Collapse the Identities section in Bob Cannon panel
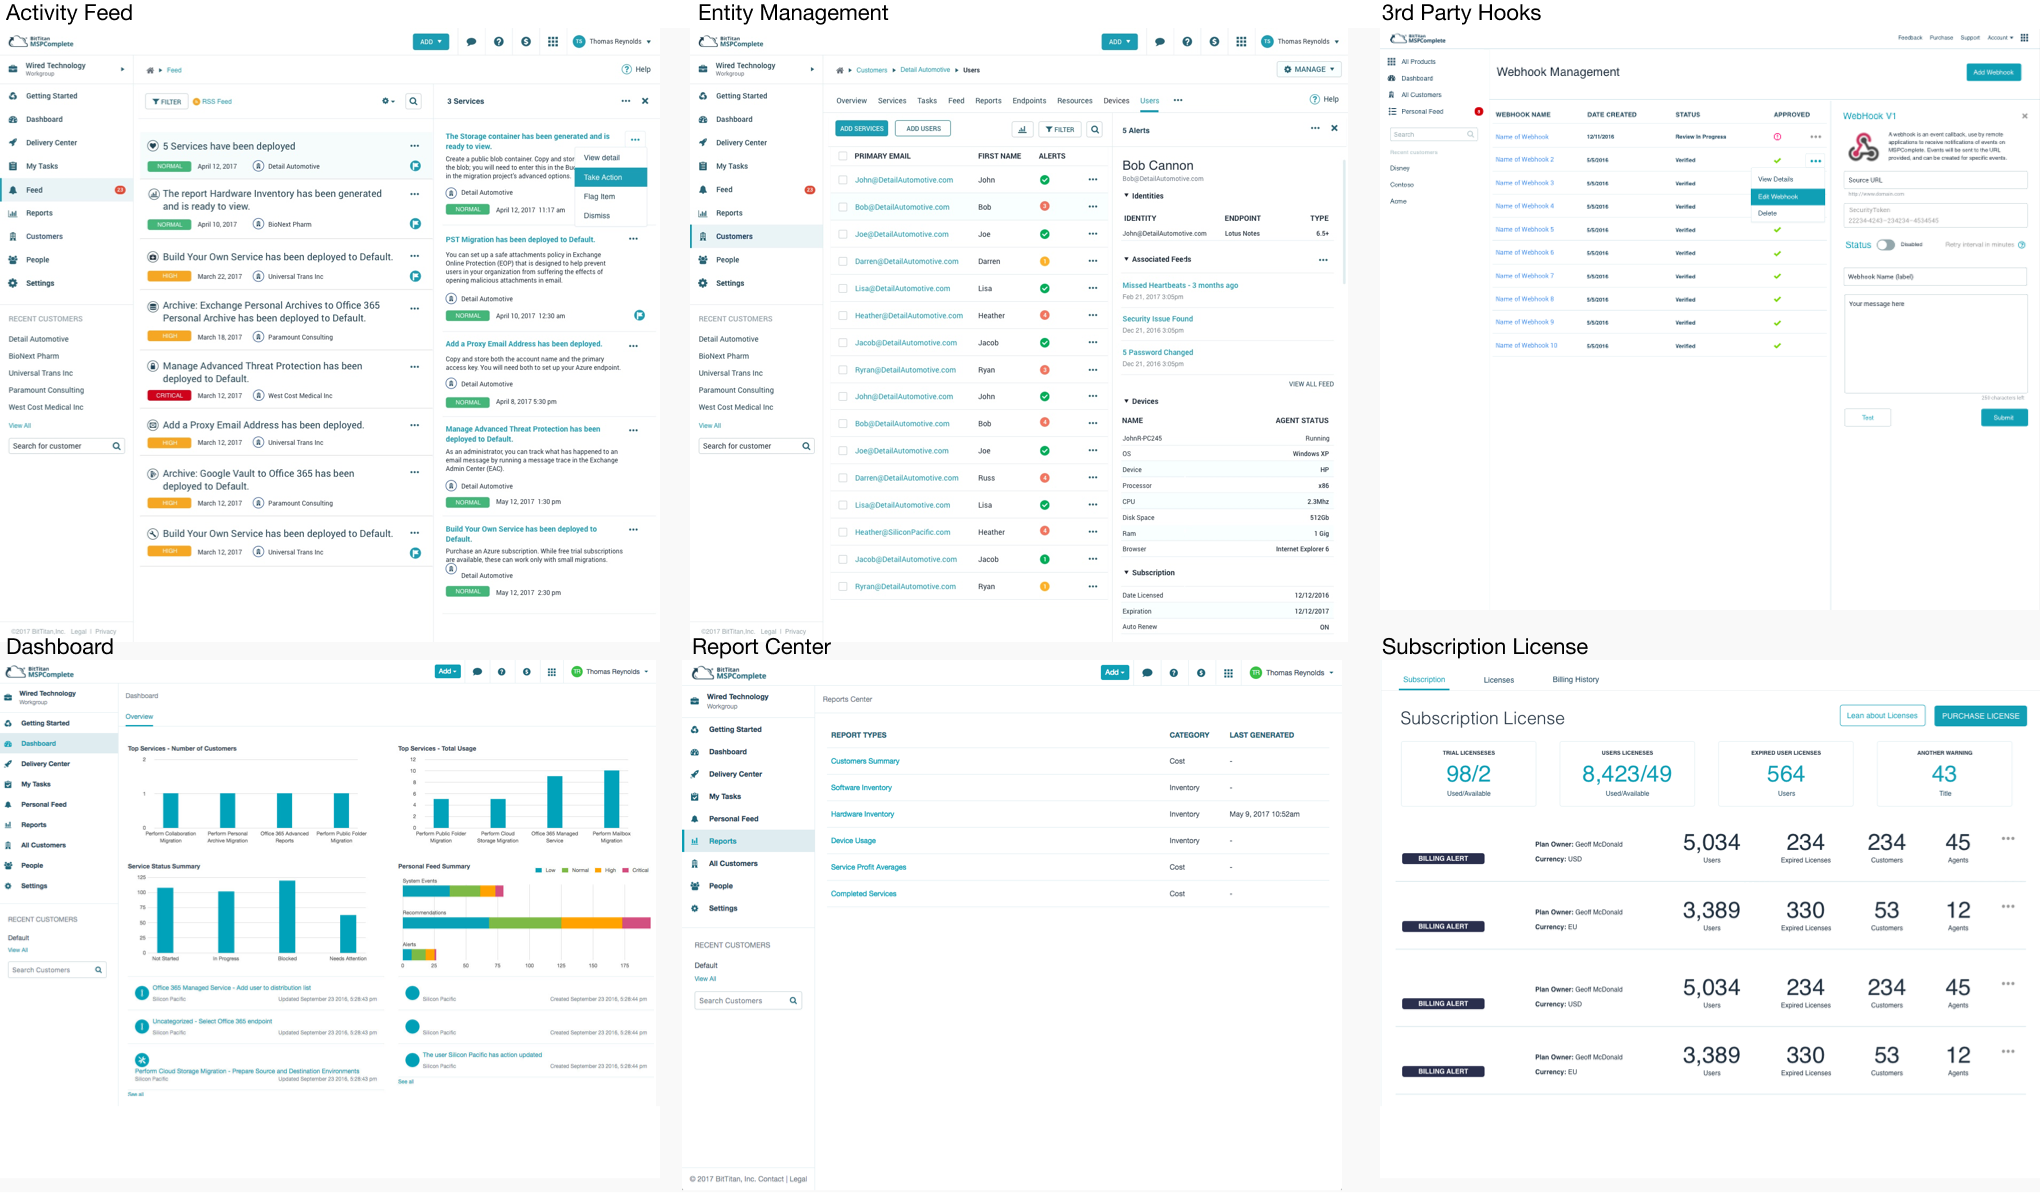2040x1194 pixels. (x=1126, y=196)
